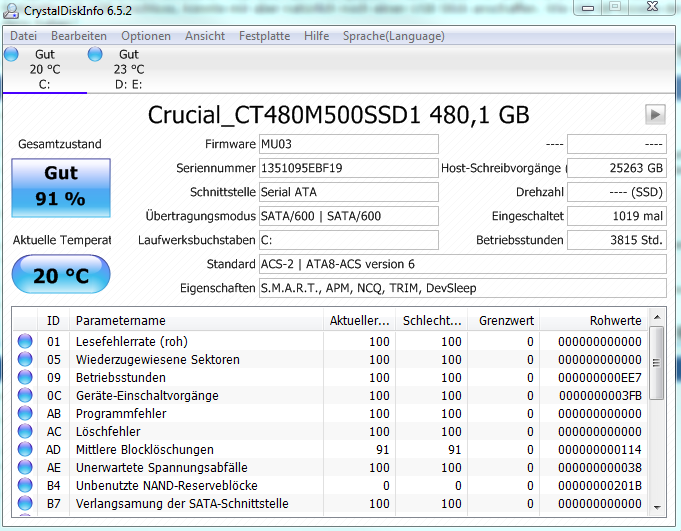The width and height of the screenshot is (681, 531).
Task: Click status icon of Programmfehler row
Action: 25,413
